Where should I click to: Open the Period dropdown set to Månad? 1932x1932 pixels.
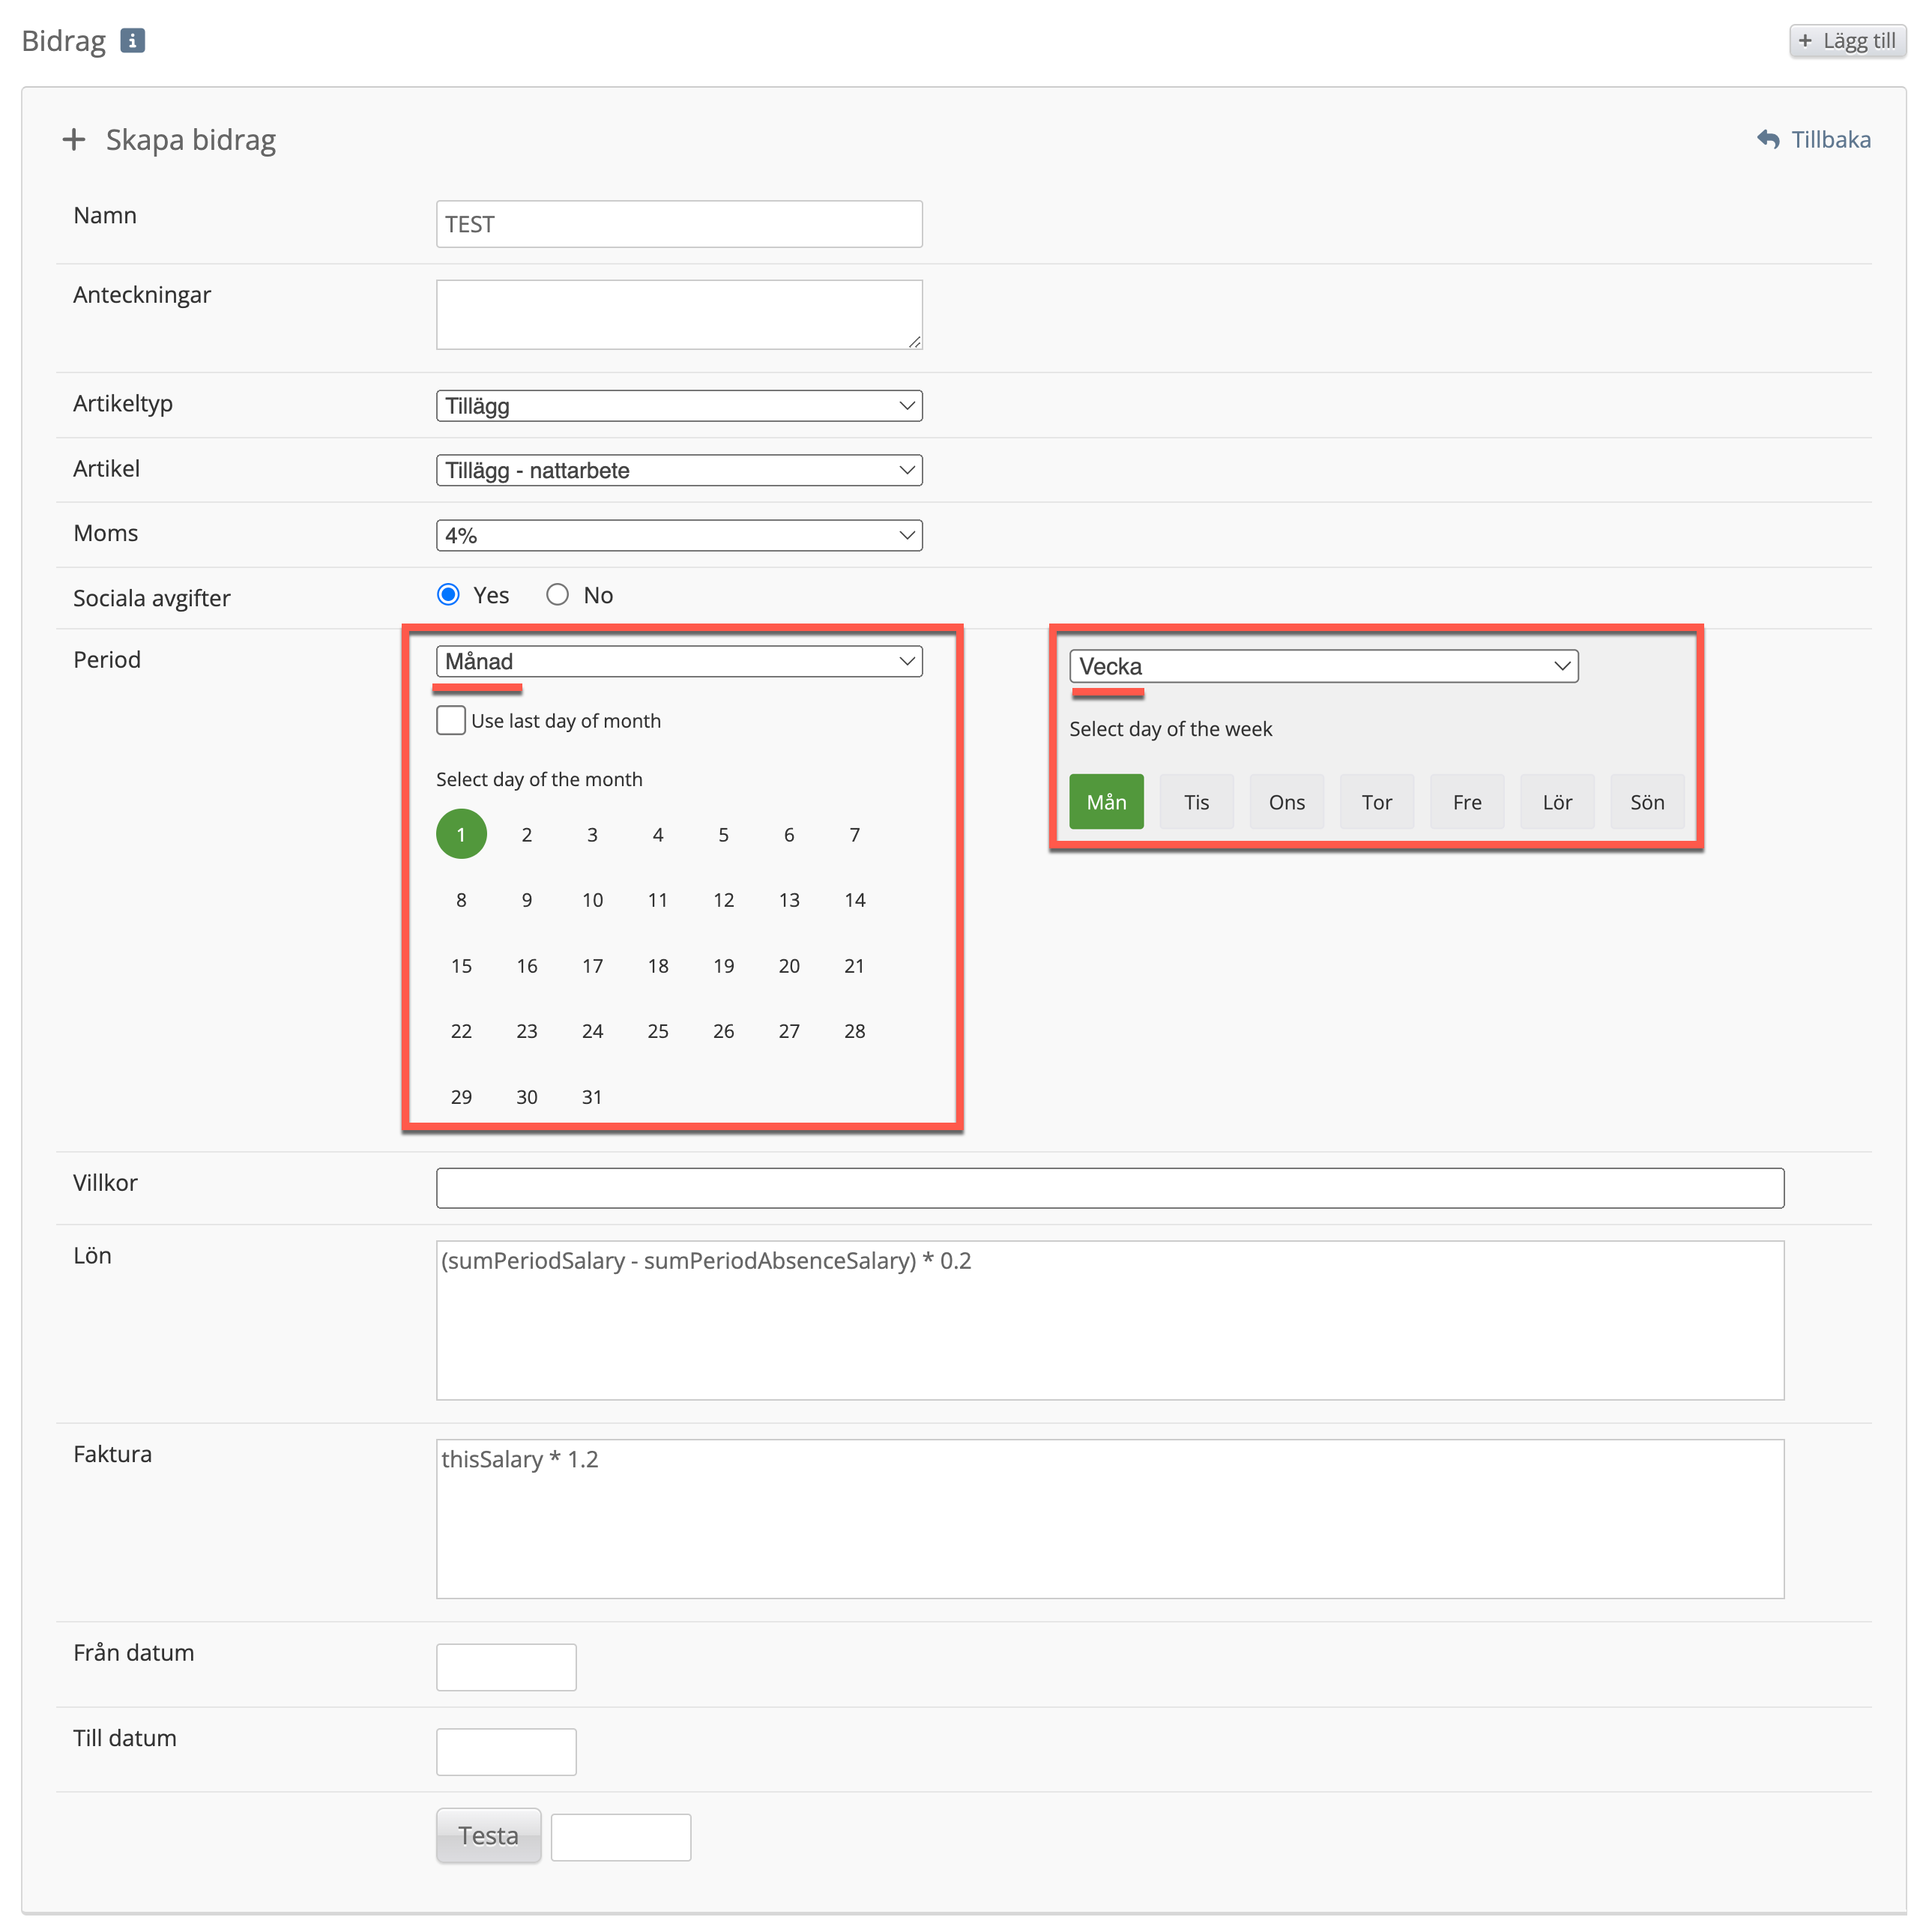678,661
